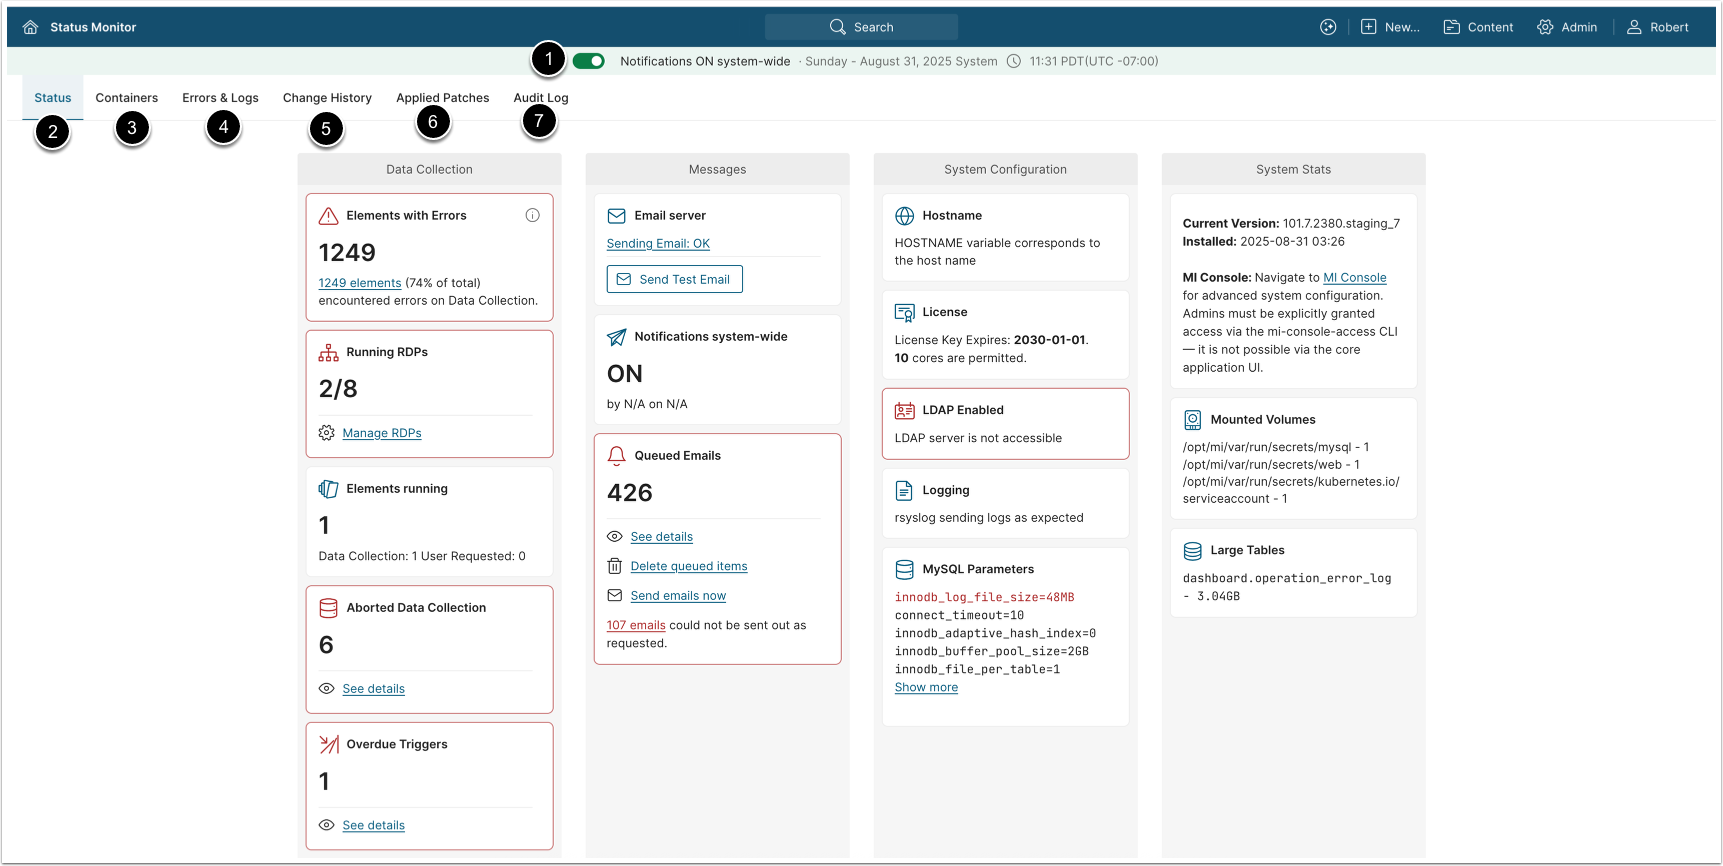Click the trash icon beside Delete queued items
This screenshot has height=866, width=1723.
(x=615, y=566)
